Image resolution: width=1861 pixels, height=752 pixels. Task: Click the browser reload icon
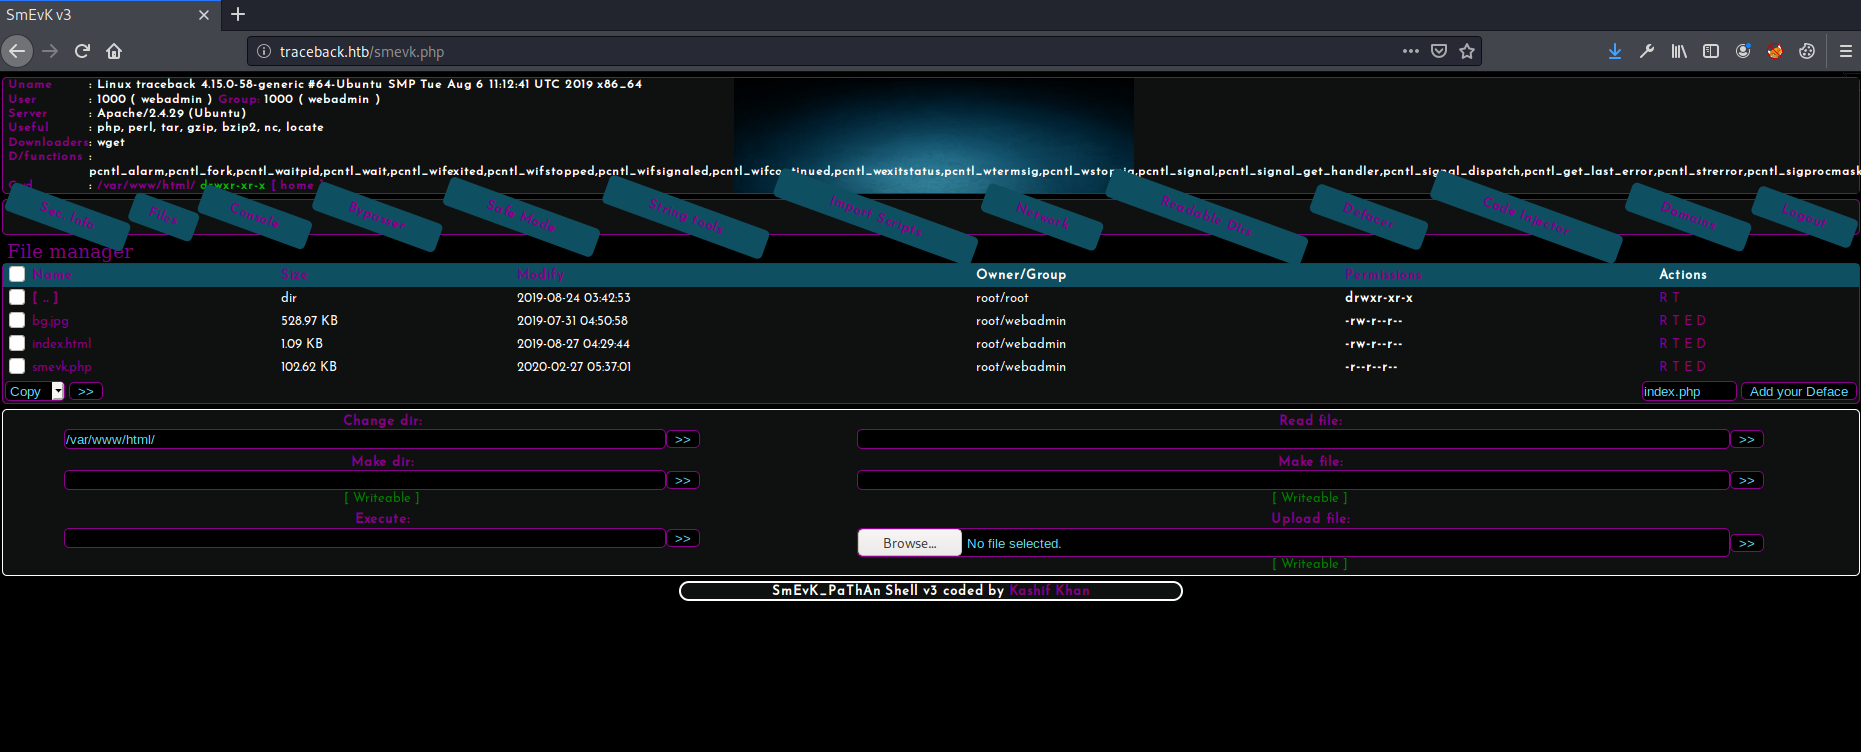pyautogui.click(x=82, y=51)
